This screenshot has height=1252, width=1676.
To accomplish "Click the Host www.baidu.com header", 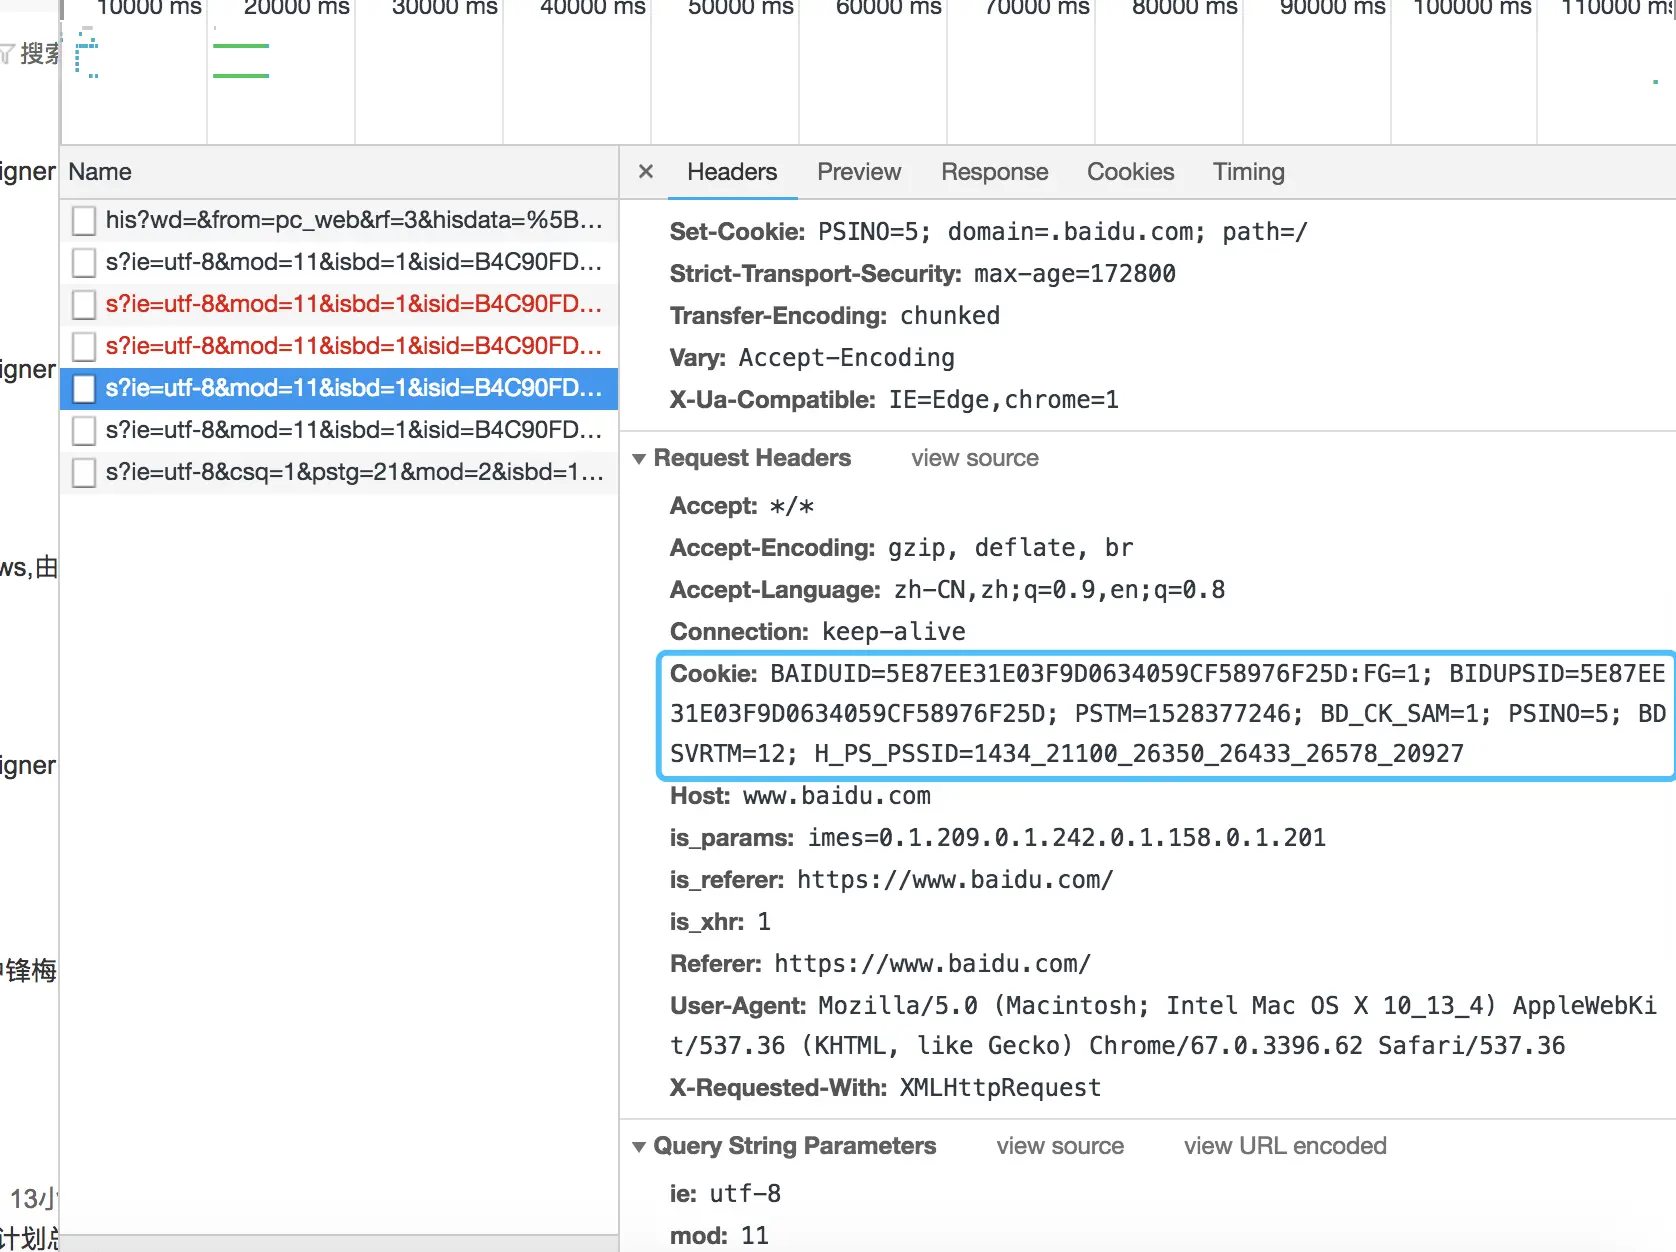I will pyautogui.click(x=800, y=796).
